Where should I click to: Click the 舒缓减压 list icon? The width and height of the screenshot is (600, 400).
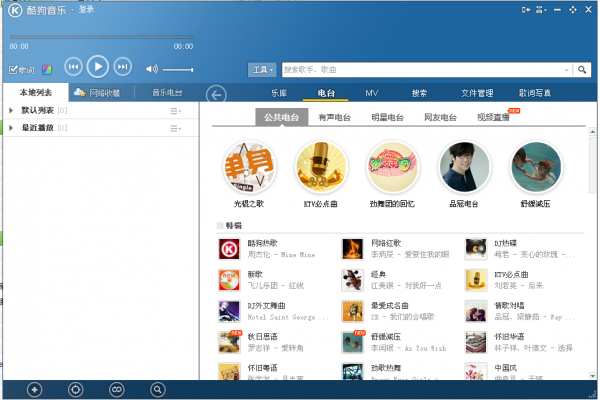[x=352, y=342]
